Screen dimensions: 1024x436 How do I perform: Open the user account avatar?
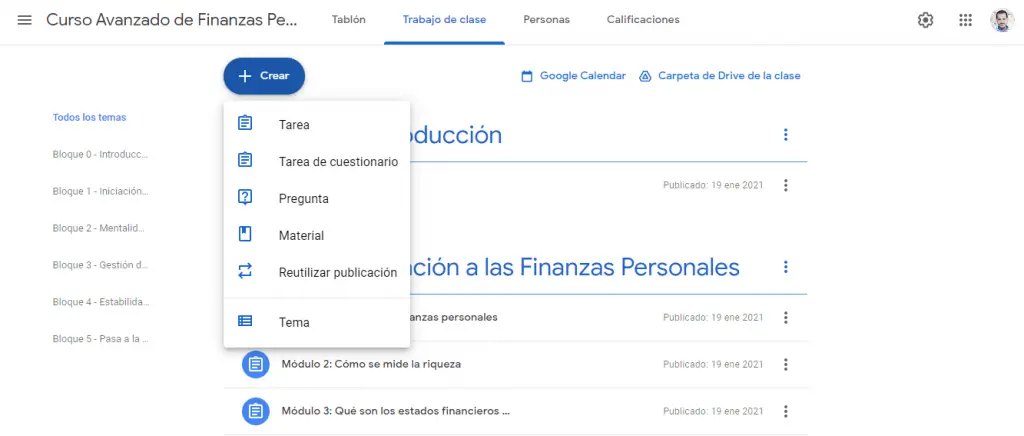coord(1002,20)
